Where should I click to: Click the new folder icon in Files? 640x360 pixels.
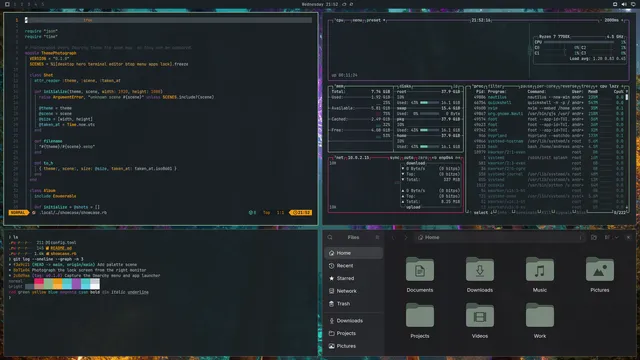click(x=594, y=237)
